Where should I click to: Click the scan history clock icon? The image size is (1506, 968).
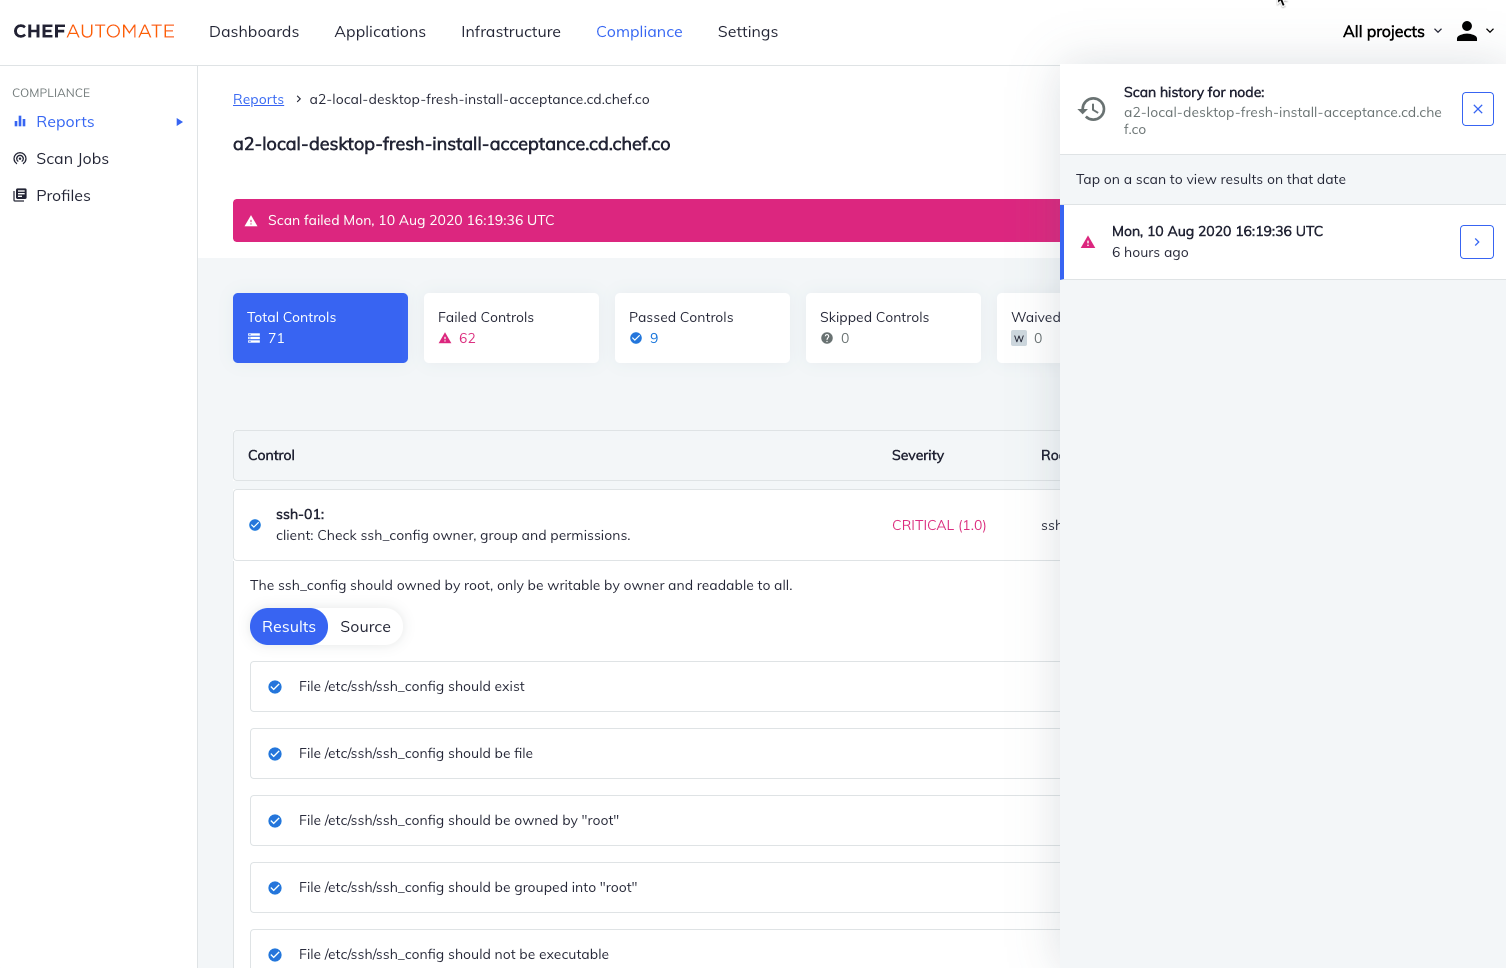click(x=1092, y=109)
